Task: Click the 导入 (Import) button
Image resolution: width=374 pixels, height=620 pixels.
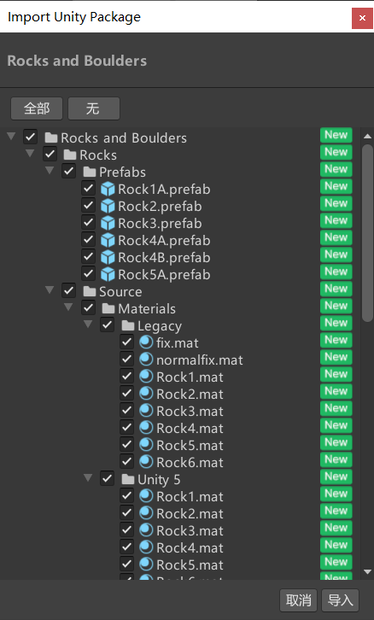Action: click(x=340, y=600)
